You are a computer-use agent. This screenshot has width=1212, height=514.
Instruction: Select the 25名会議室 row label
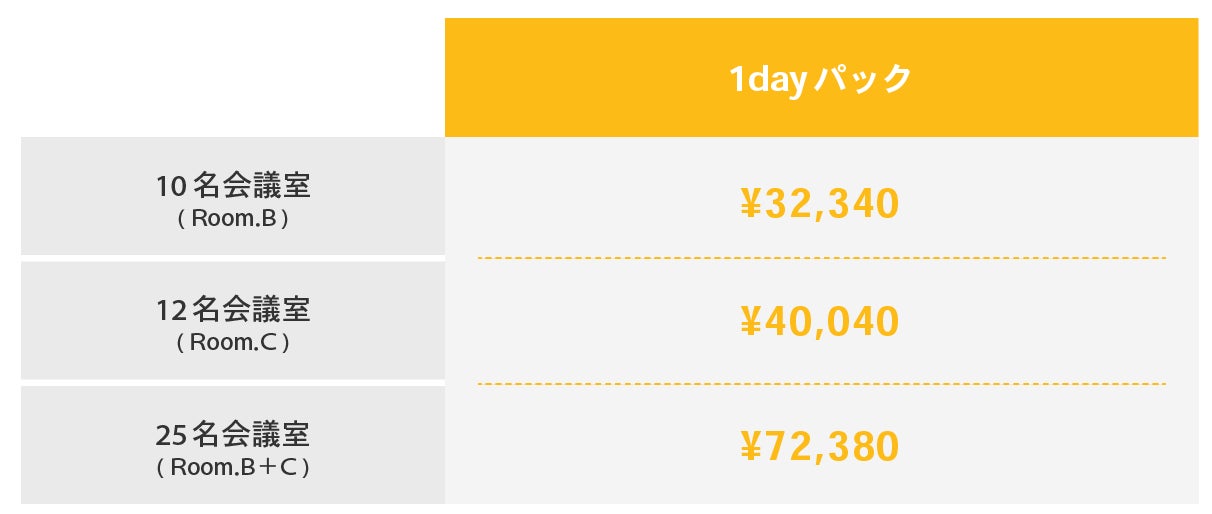coord(233,435)
